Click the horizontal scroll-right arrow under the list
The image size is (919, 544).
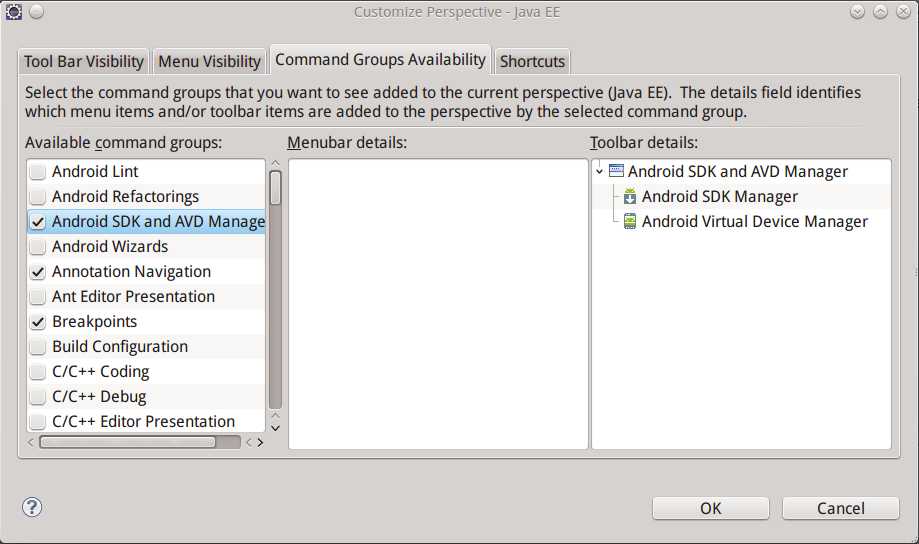[260, 442]
